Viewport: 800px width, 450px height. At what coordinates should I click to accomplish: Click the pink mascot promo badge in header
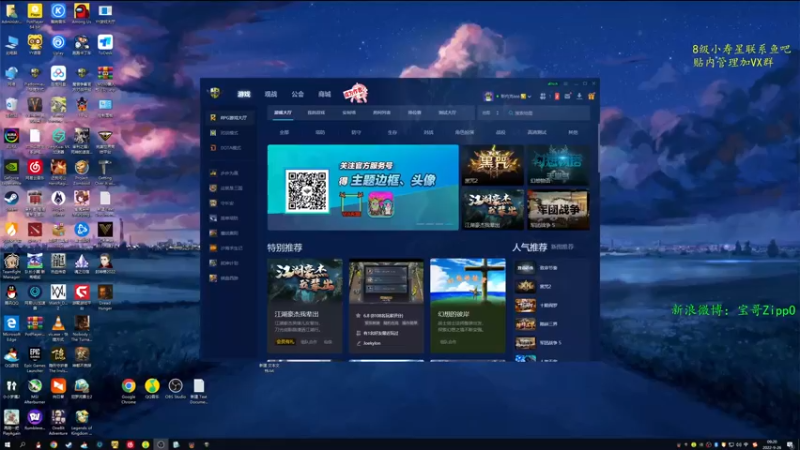(x=355, y=93)
